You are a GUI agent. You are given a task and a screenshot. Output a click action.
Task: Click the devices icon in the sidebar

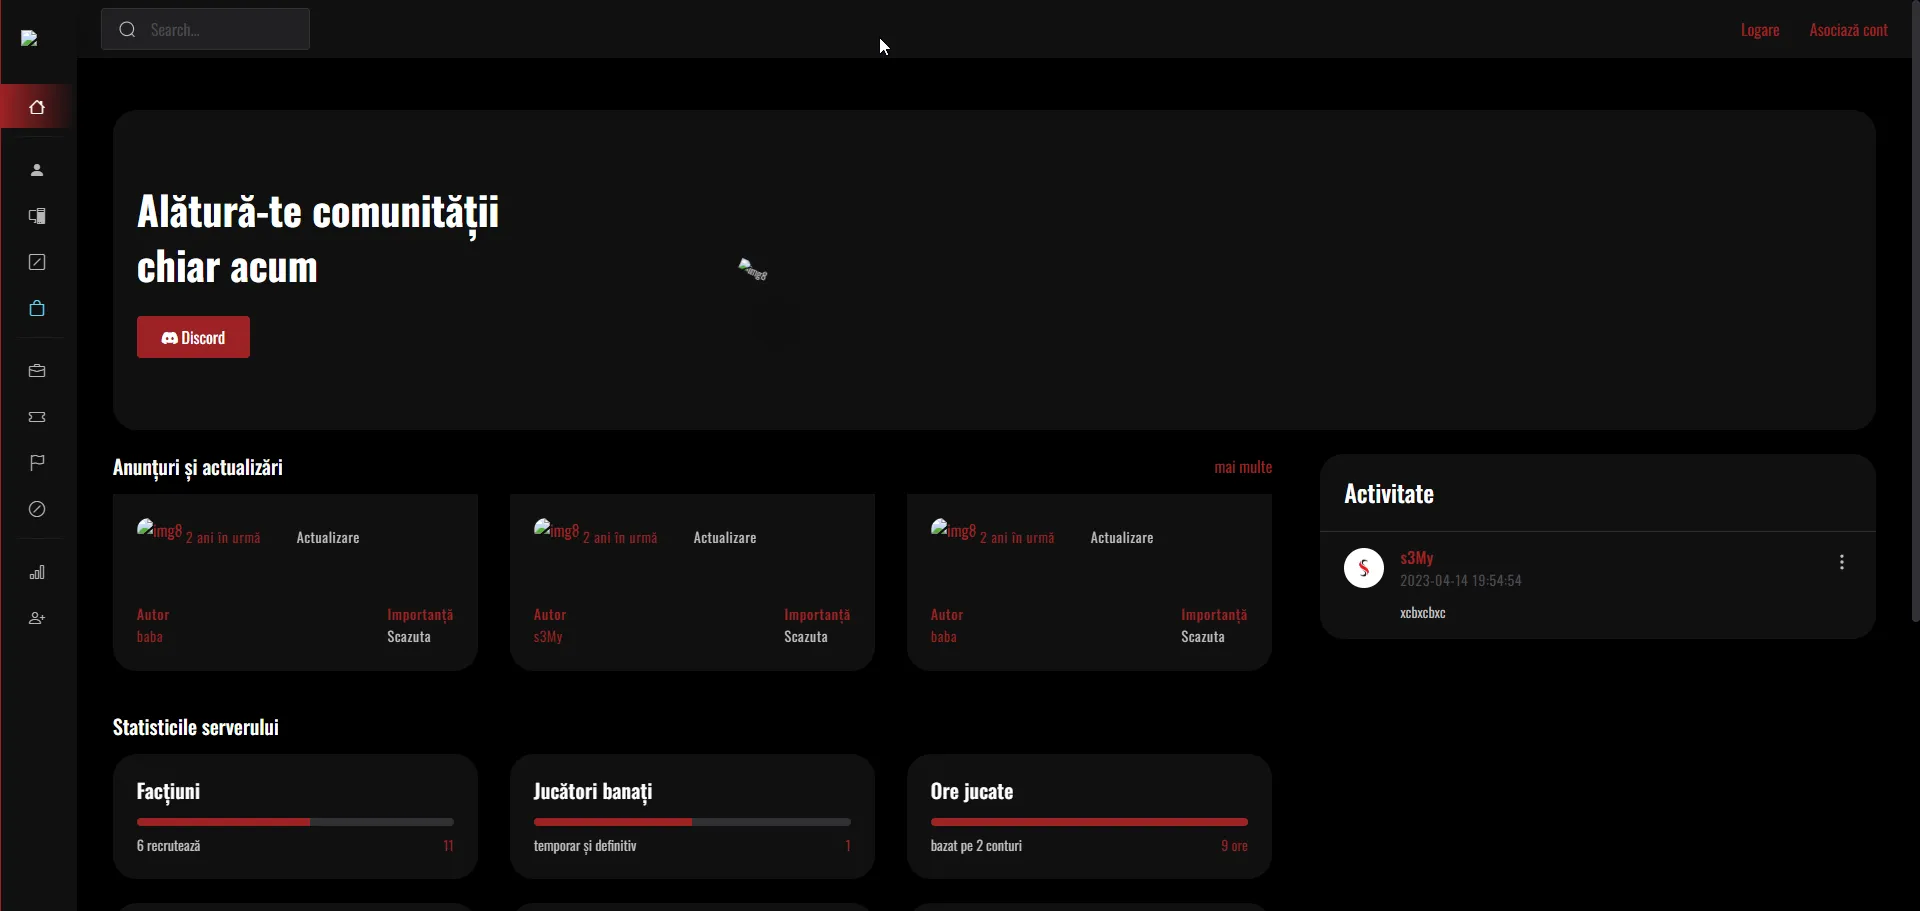(x=37, y=216)
